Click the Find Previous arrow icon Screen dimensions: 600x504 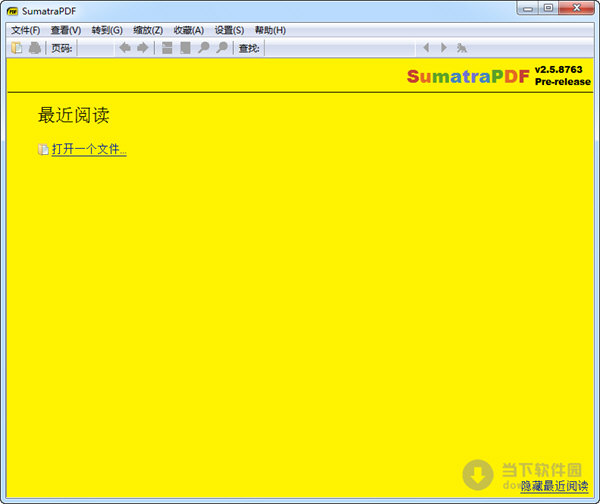pyautogui.click(x=426, y=48)
